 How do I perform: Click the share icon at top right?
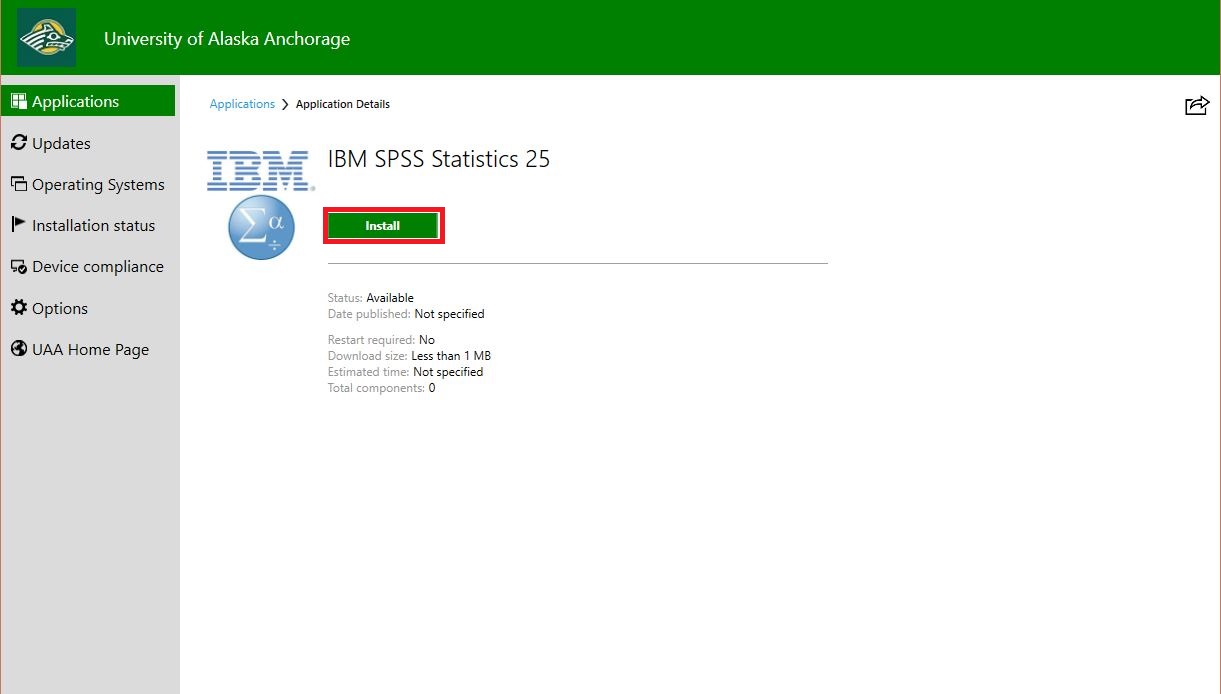[x=1197, y=105]
